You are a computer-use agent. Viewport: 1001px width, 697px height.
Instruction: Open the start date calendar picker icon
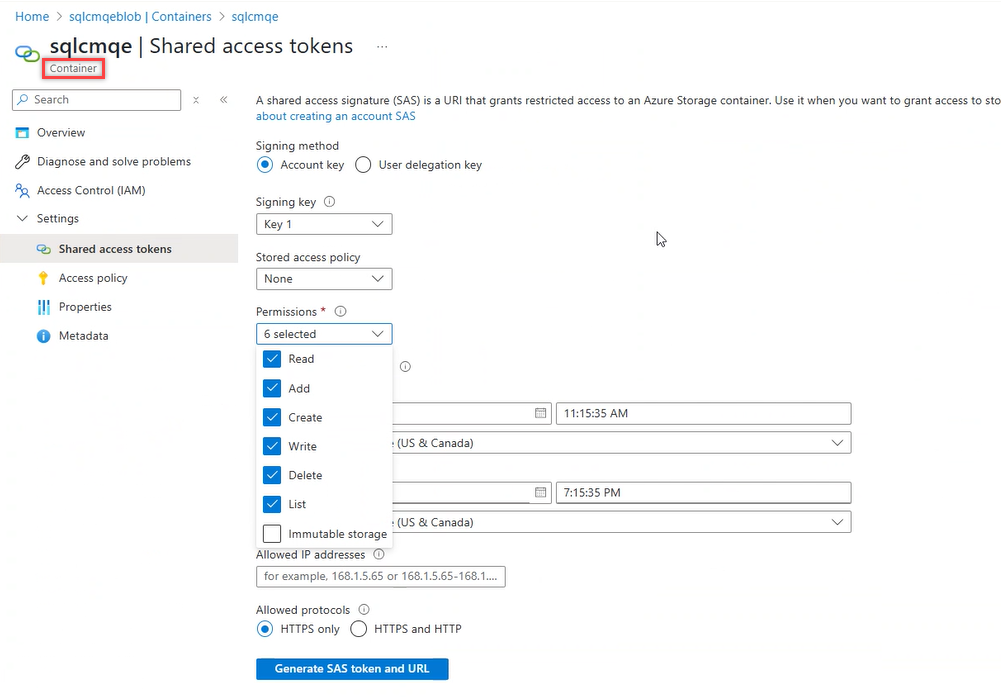tap(540, 413)
